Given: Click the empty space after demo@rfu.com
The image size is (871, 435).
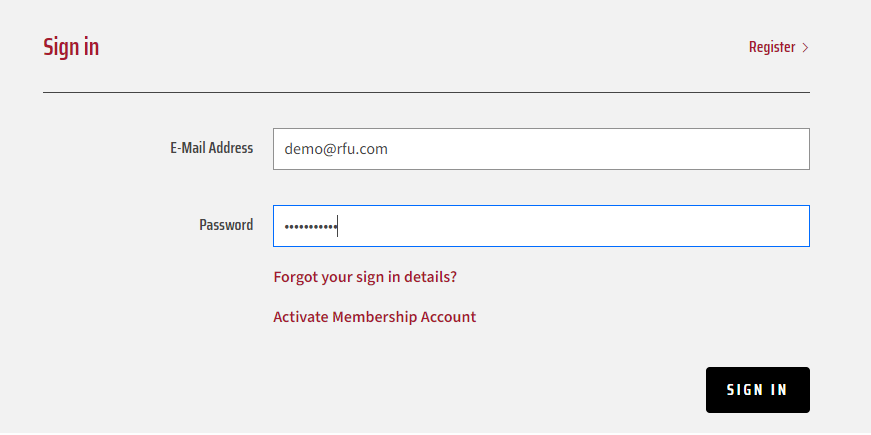Looking at the screenshot, I should click(597, 149).
